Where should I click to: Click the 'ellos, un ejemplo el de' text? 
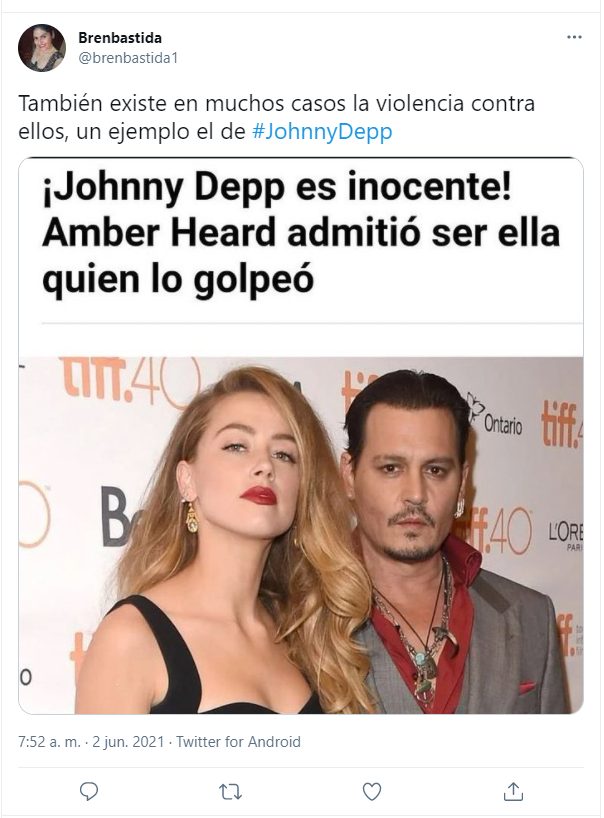[x=131, y=131]
